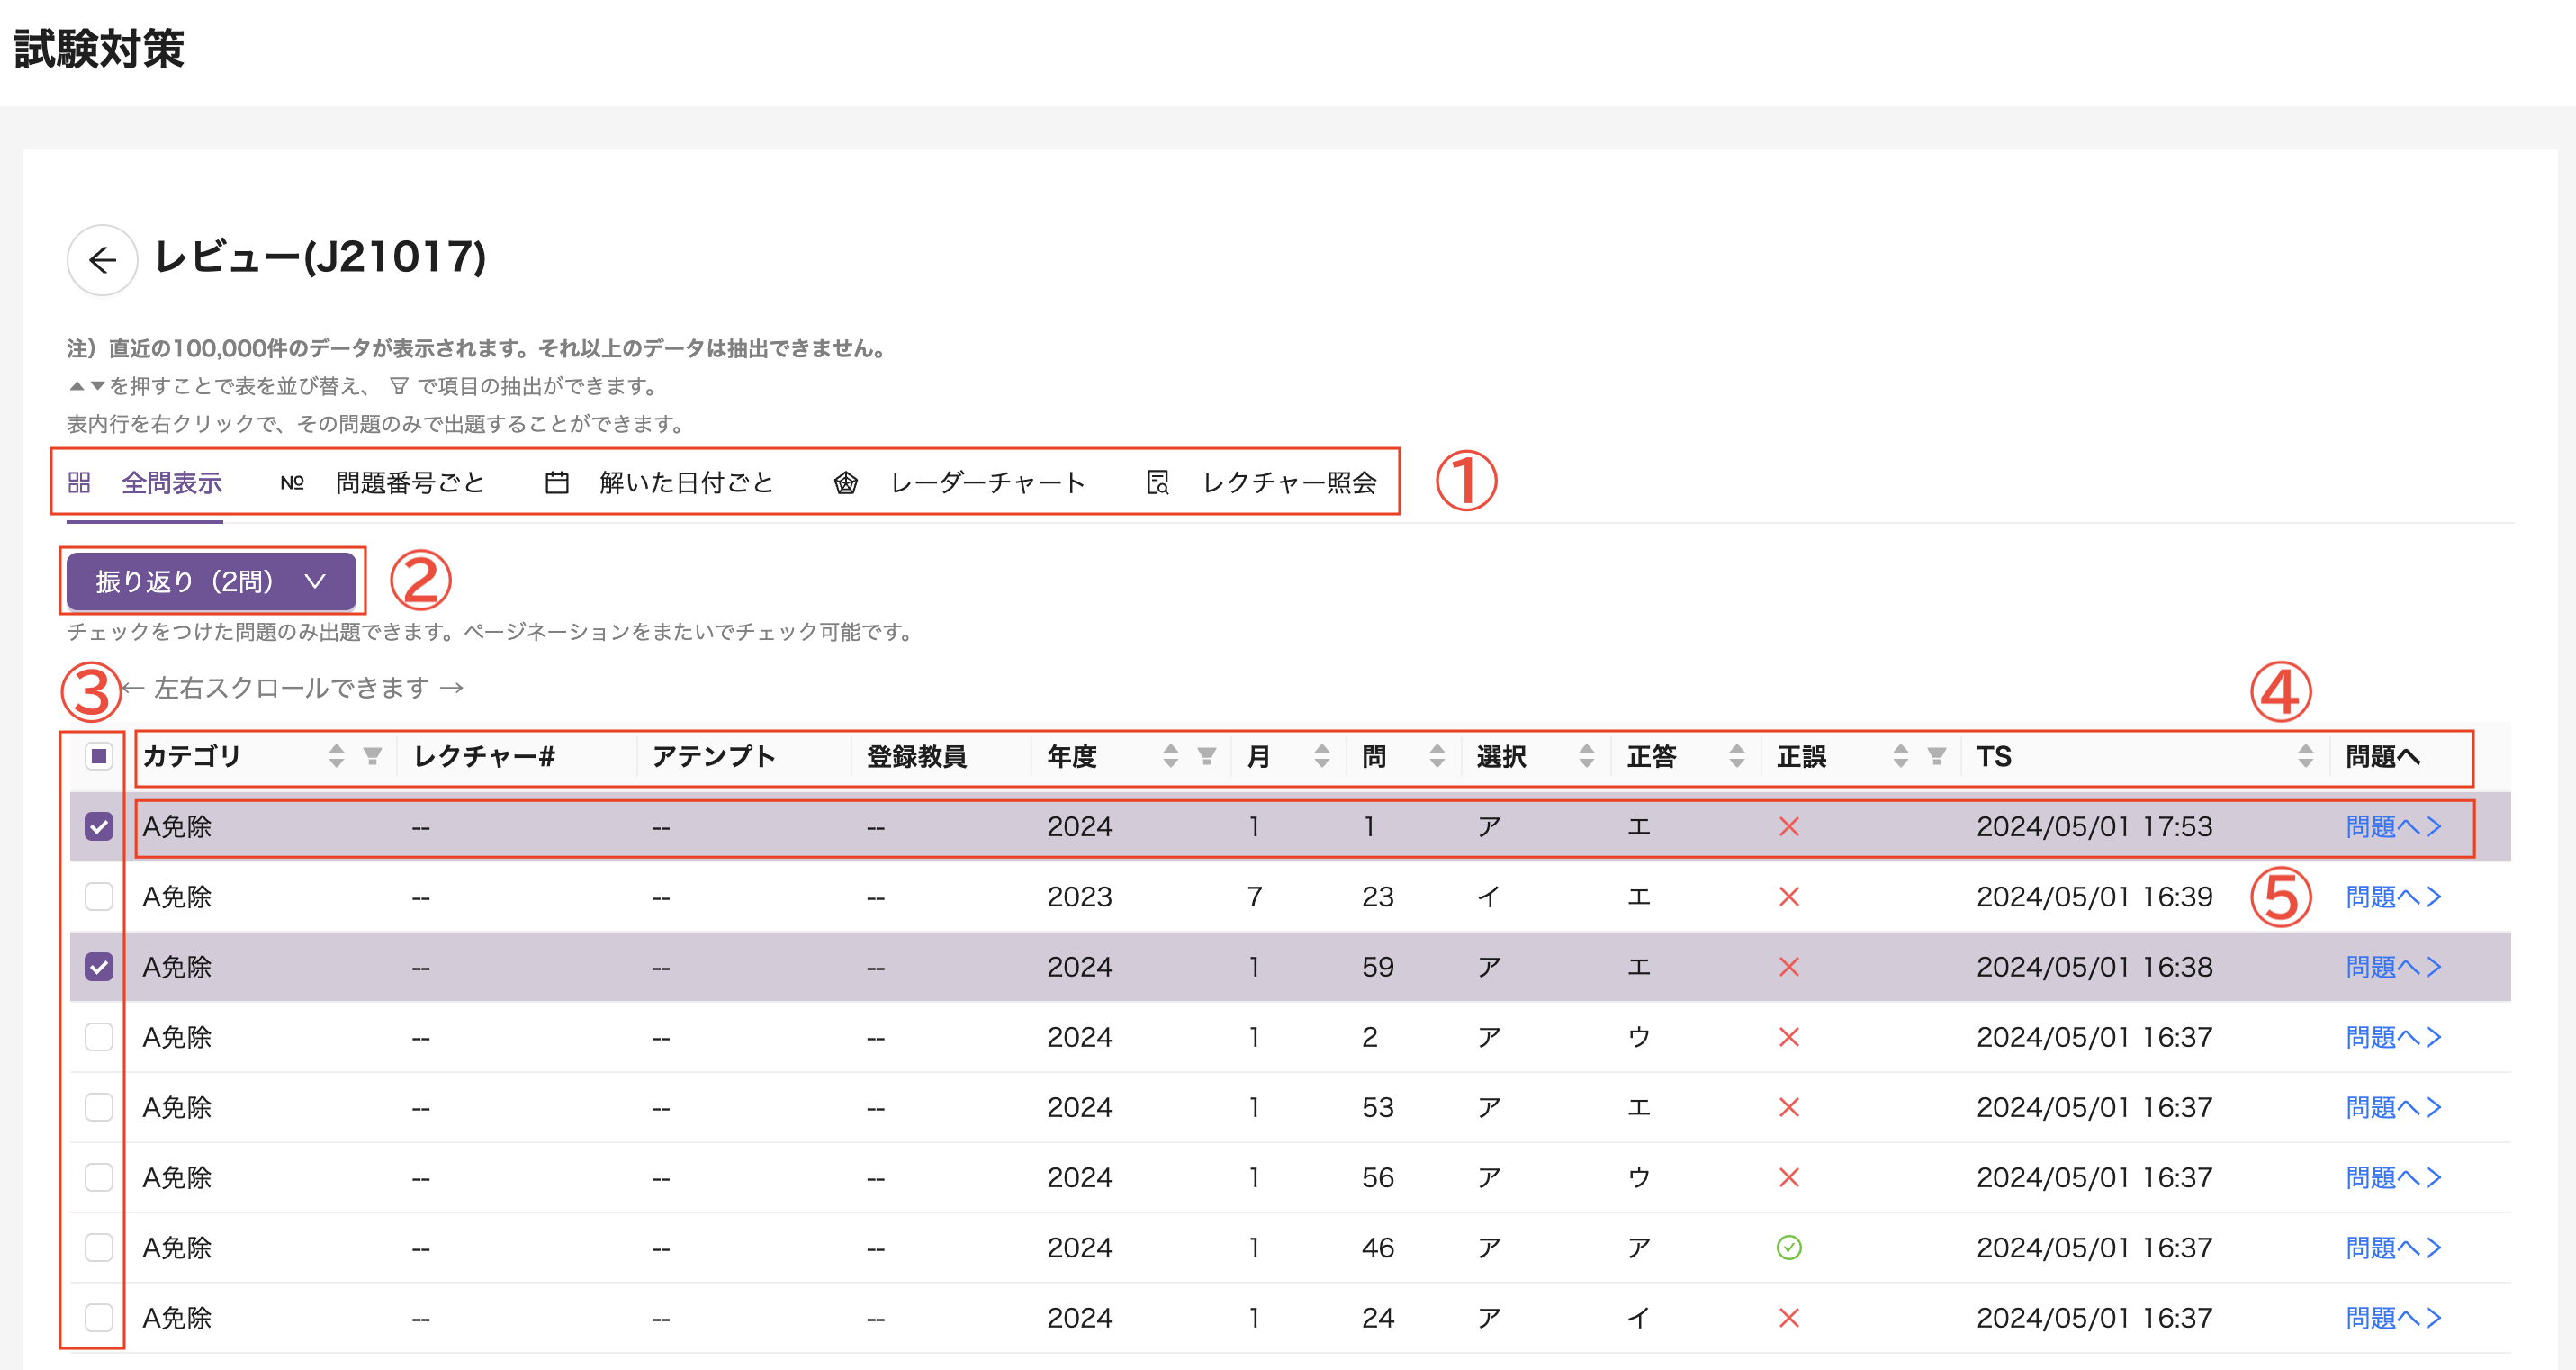Open 問題へ link on the top row

(2393, 827)
